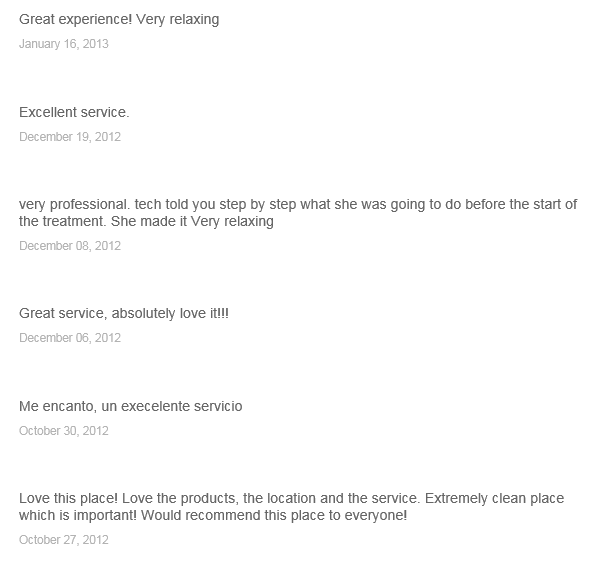The width and height of the screenshot is (605, 572).
Task: Select the October 30, 2012 date
Action: 64,431
